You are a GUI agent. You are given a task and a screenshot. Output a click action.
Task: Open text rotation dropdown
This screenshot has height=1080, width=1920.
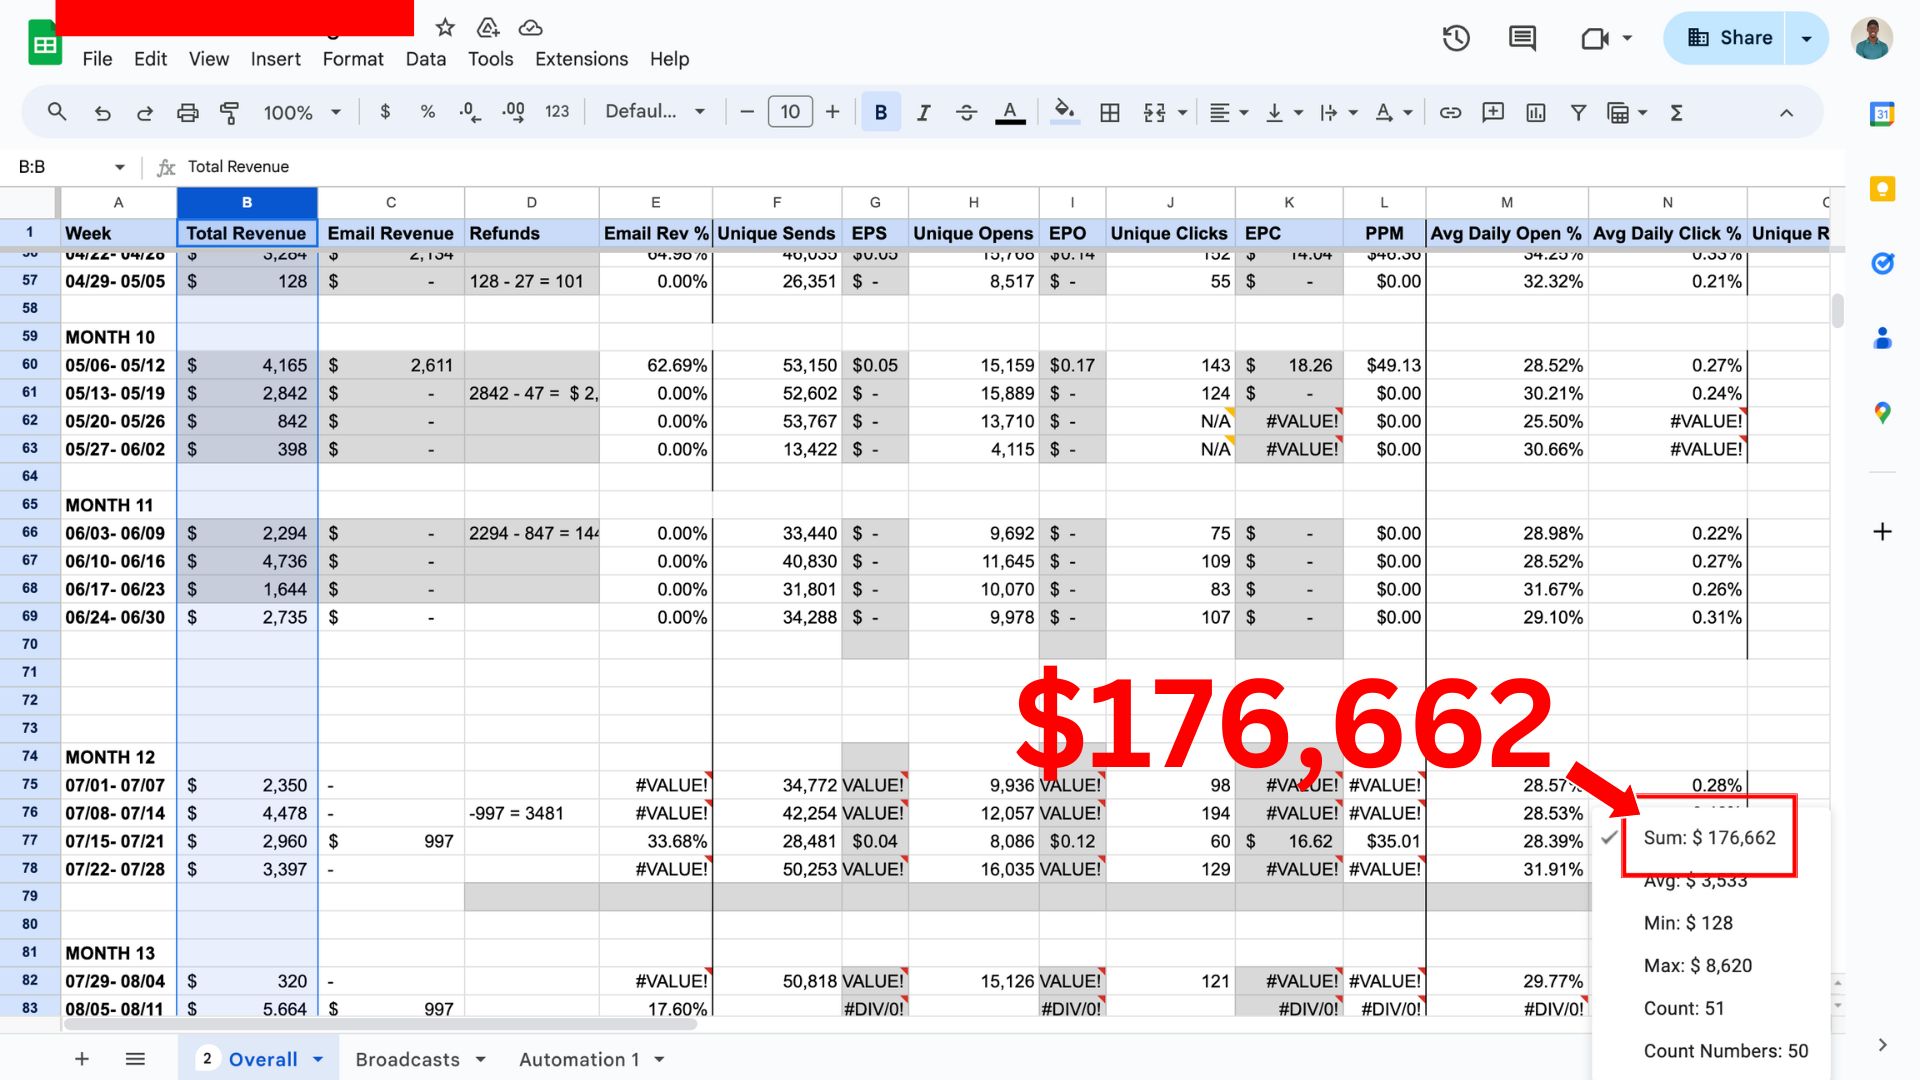click(1393, 112)
